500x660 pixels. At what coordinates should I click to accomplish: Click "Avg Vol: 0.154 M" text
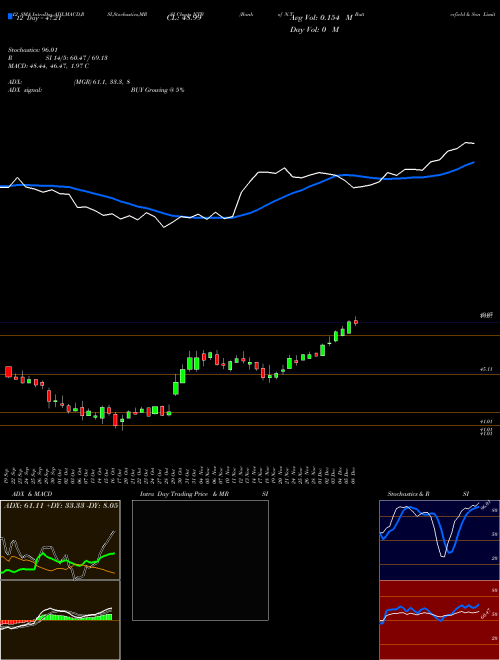tap(321, 18)
